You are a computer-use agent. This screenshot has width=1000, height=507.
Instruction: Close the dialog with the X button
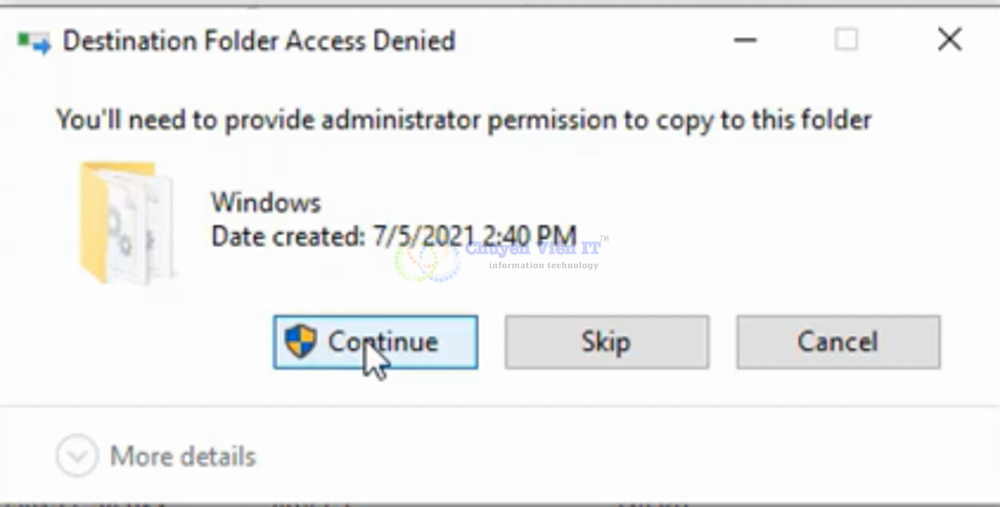[948, 40]
